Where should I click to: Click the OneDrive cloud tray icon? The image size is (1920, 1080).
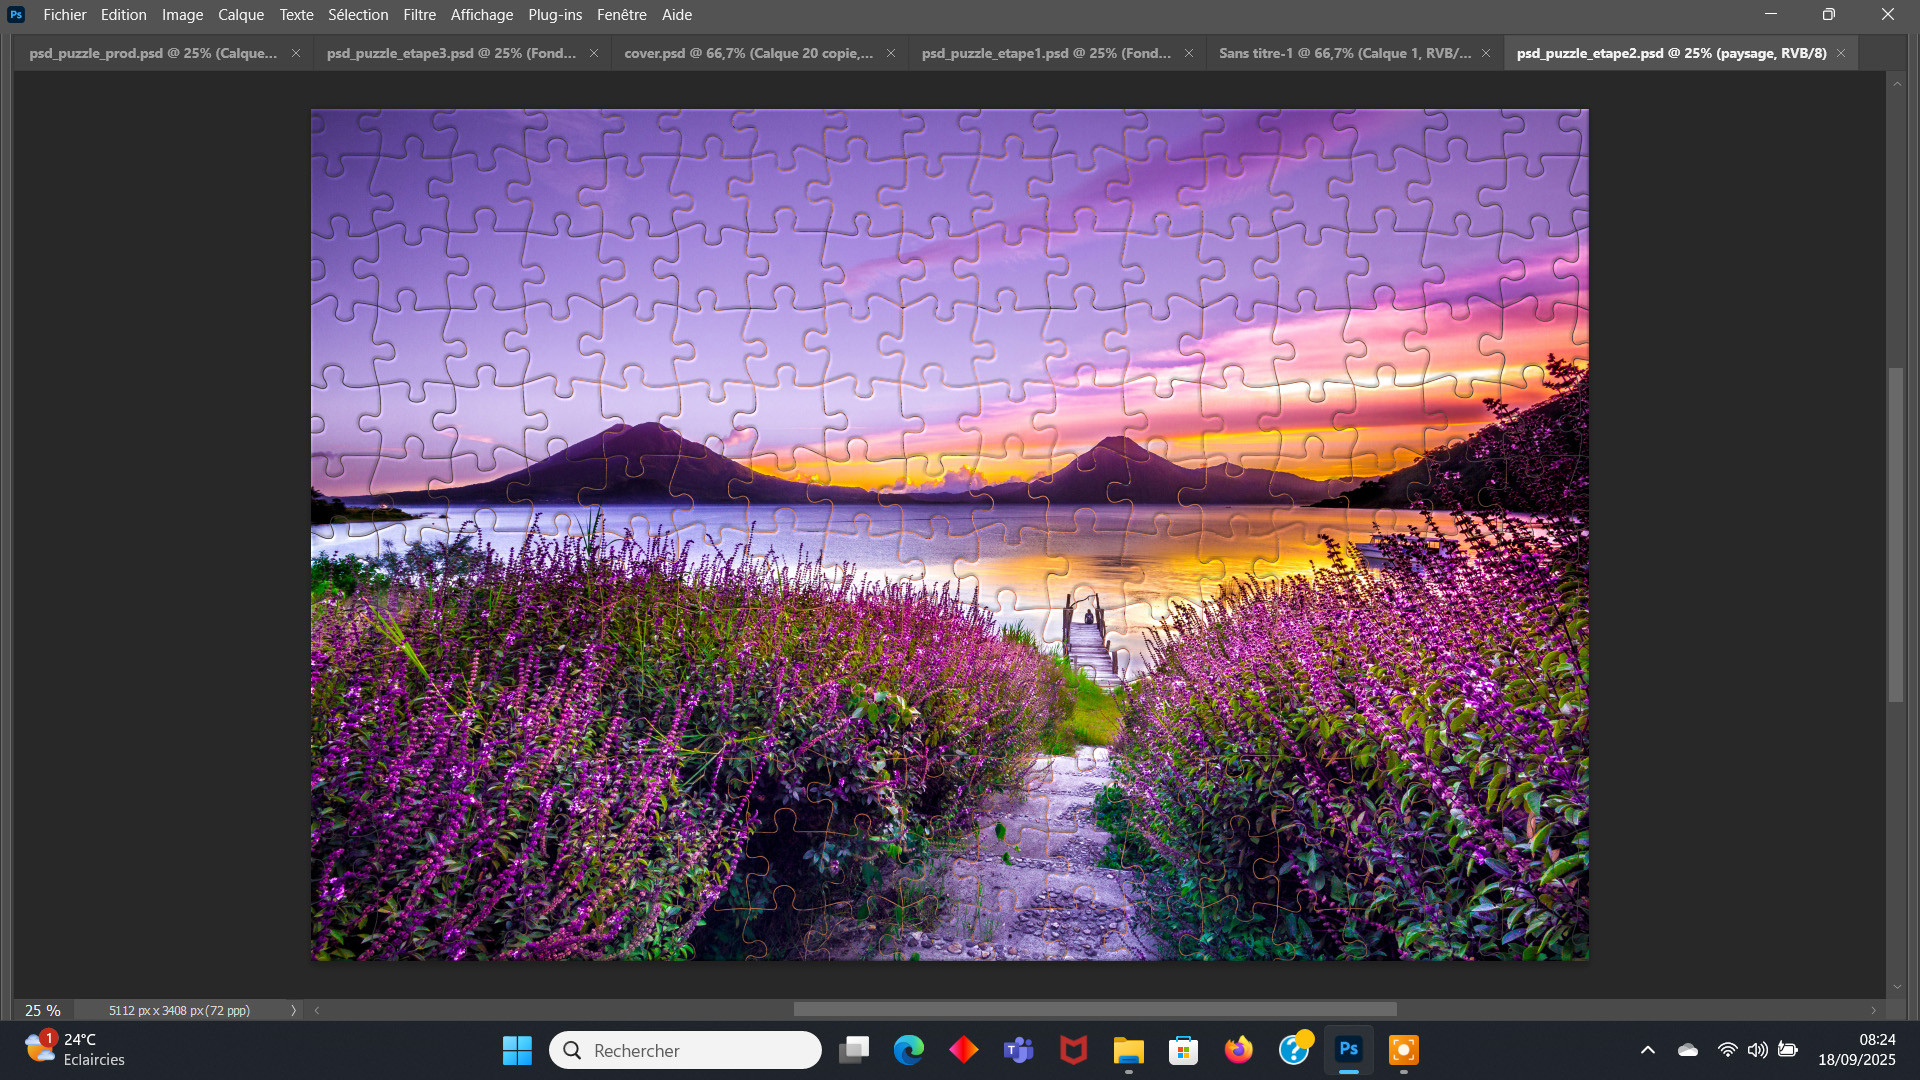point(1688,1050)
